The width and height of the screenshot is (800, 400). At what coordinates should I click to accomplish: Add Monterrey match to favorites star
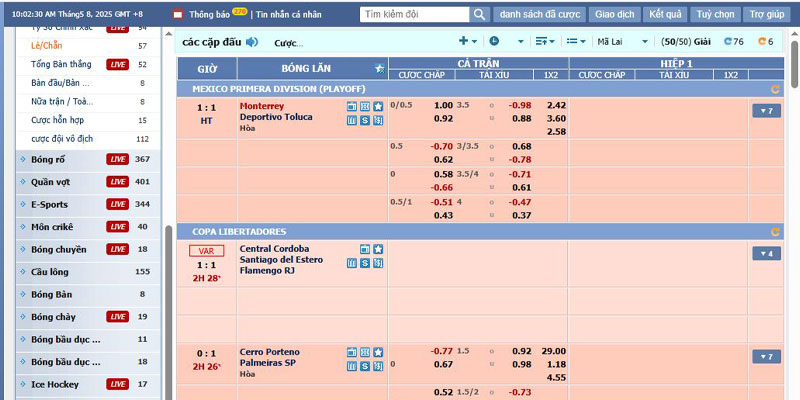378,106
